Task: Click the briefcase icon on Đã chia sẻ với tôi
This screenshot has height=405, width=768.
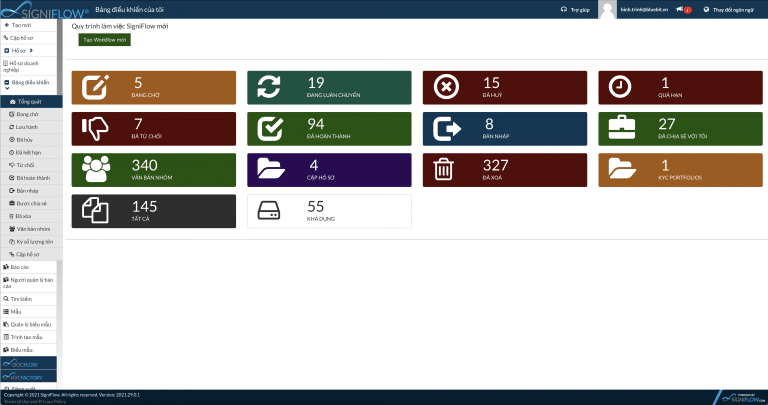Action: (620, 128)
